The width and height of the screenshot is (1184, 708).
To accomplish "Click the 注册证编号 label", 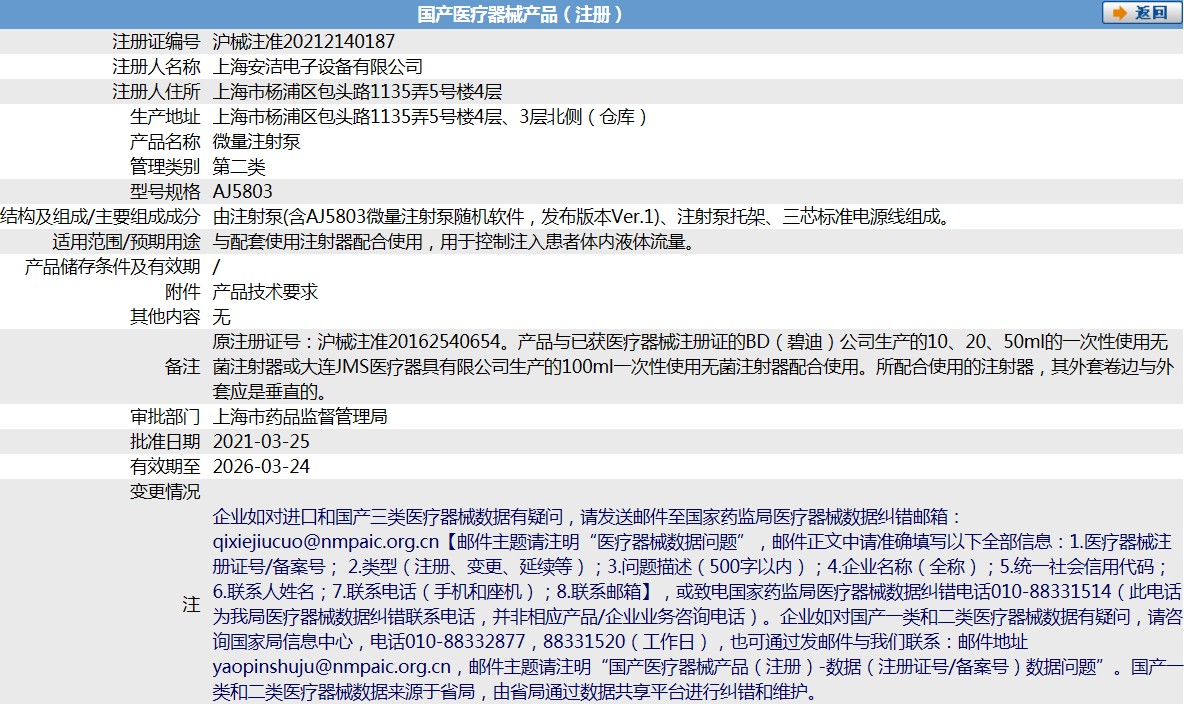I will (156, 42).
